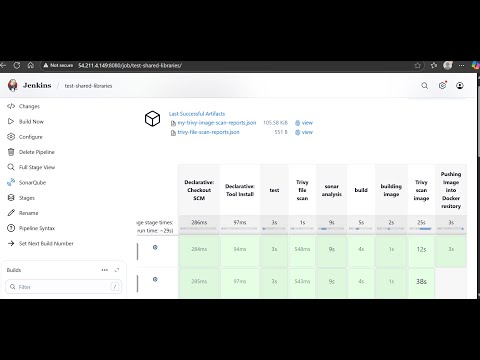Open Builds panel more options menu
Screen dimensions: 480x360
(x=105, y=270)
